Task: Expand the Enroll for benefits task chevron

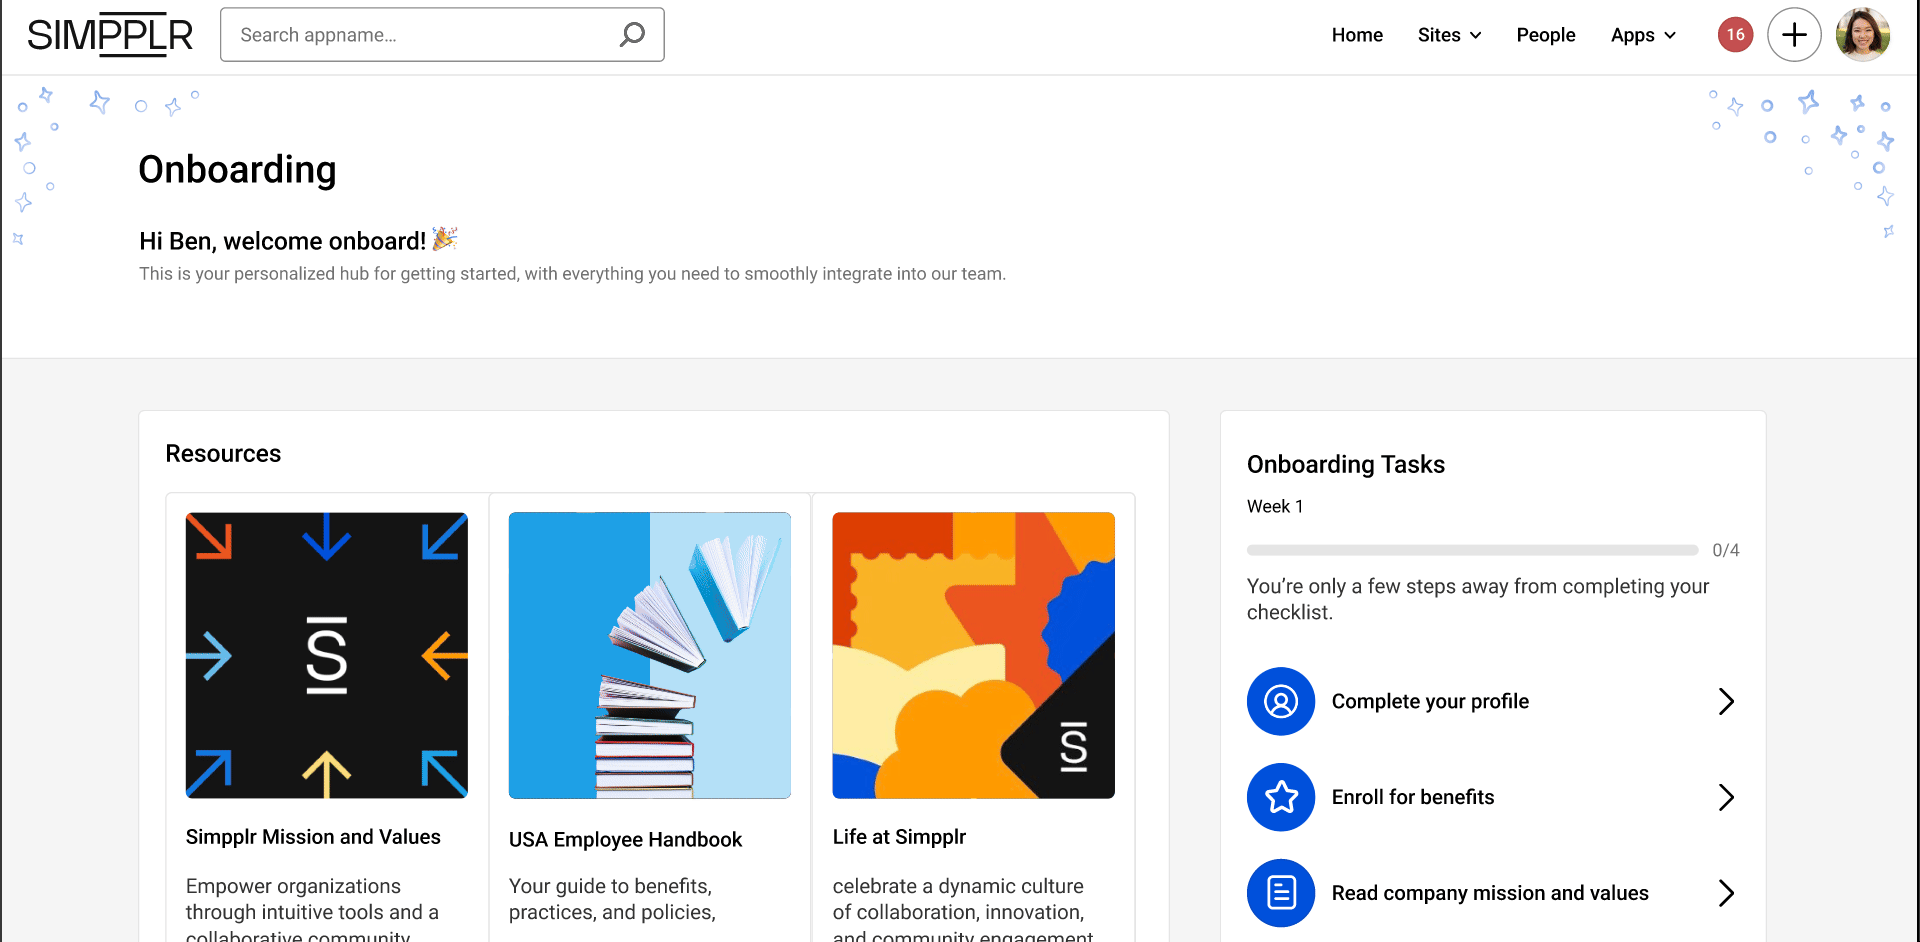Action: 1727,797
